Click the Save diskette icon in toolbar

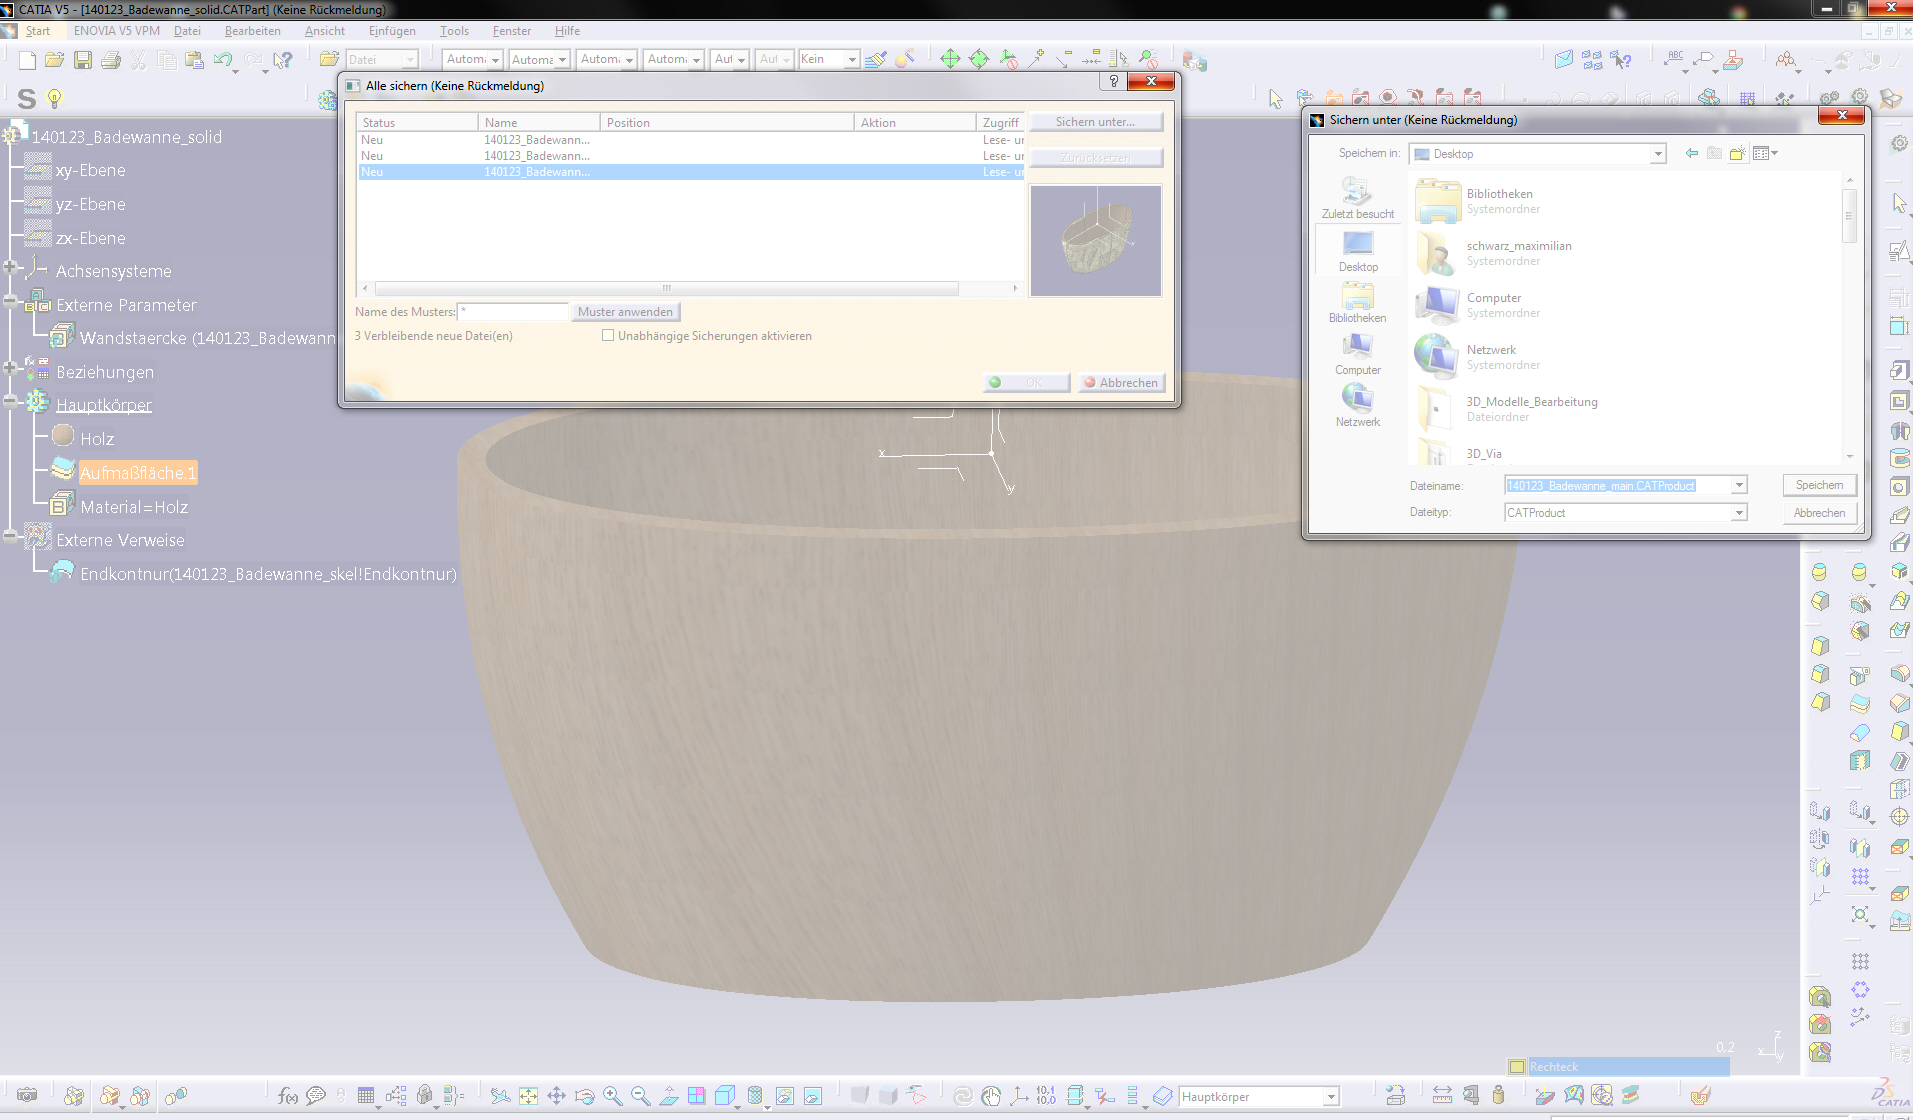point(83,60)
